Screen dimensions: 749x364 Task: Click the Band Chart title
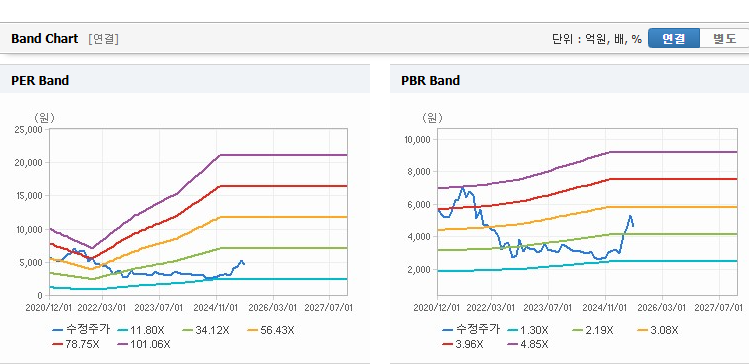pyautogui.click(x=44, y=39)
